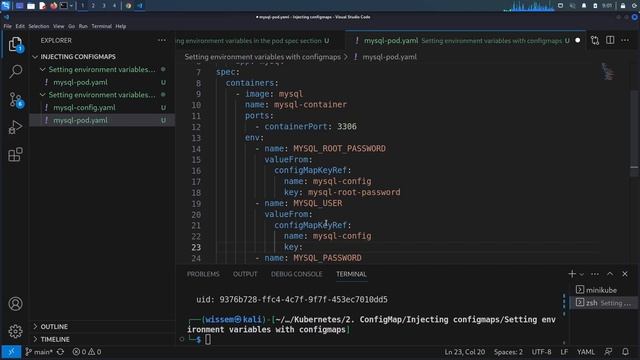
Task: Open the Accounts menu icon
Action: coord(15,304)
